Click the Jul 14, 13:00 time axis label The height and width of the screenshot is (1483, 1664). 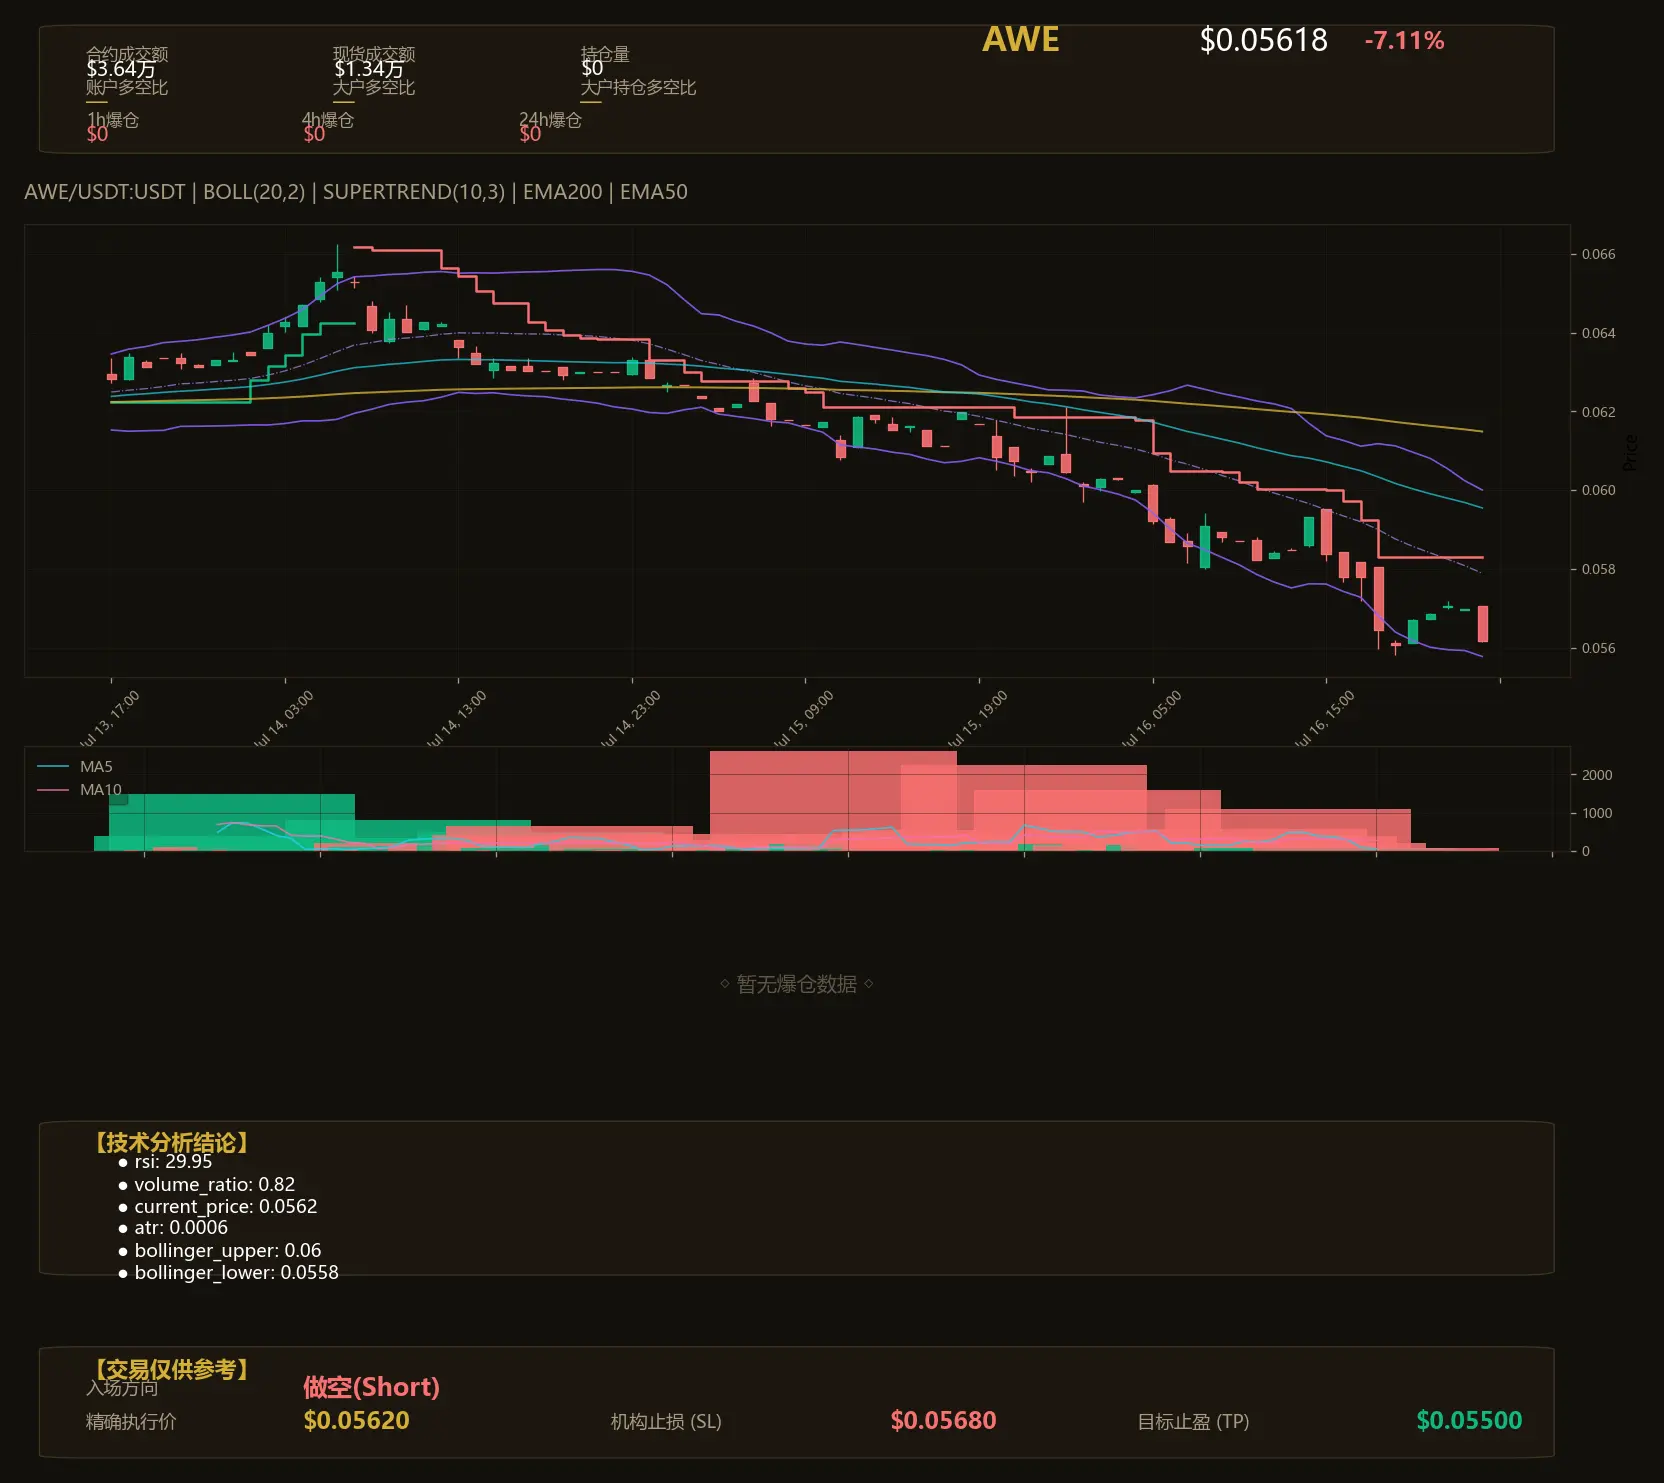click(x=456, y=719)
